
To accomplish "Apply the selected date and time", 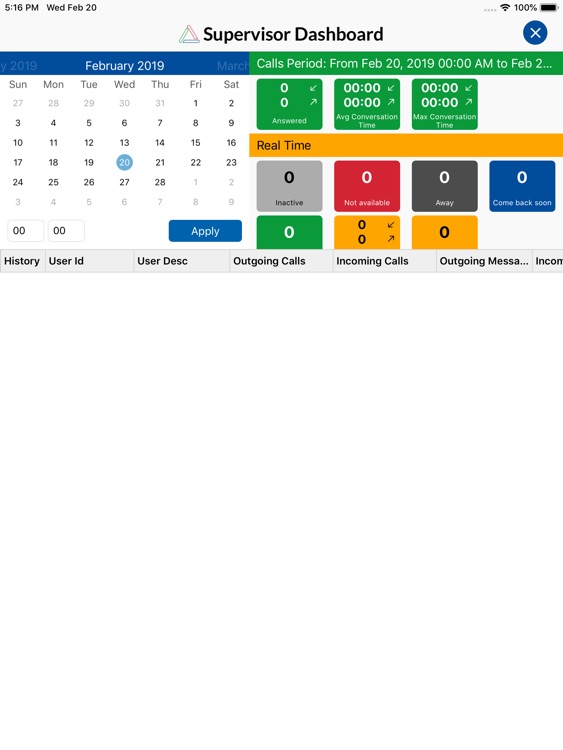I will [x=205, y=231].
